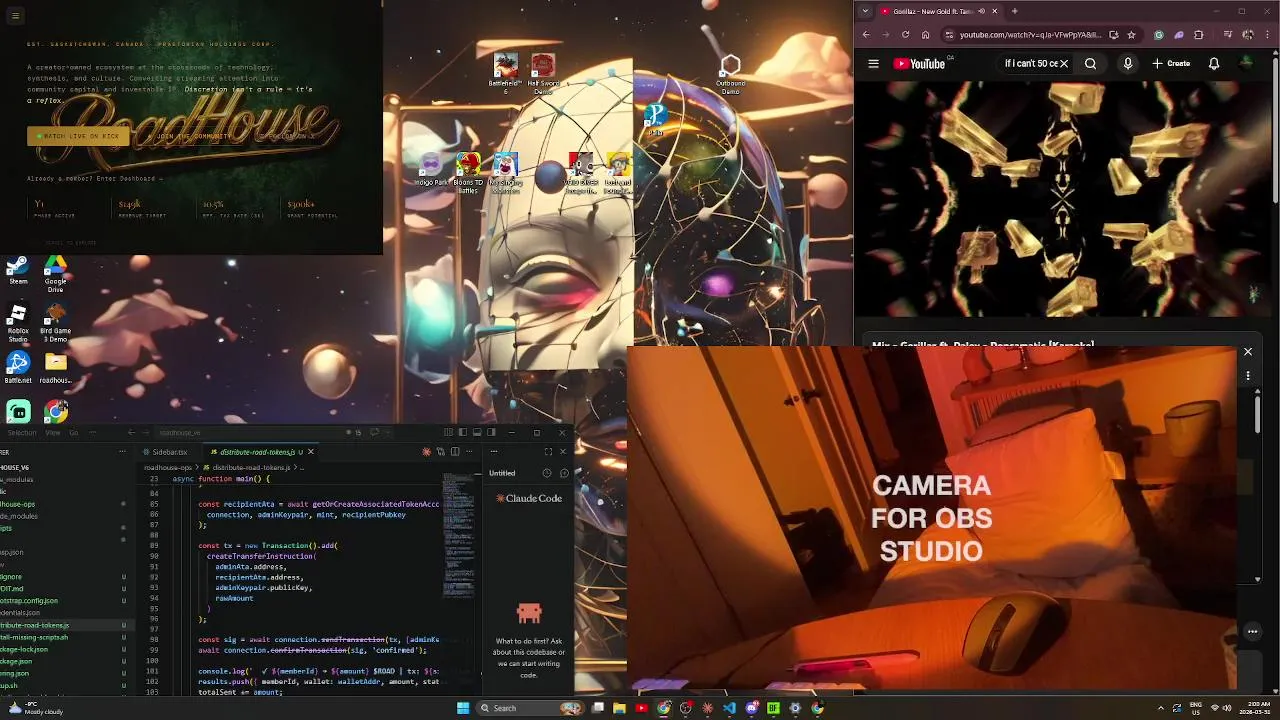Go back using VS Code title bar arrow
The image size is (1280, 720).
point(133,433)
